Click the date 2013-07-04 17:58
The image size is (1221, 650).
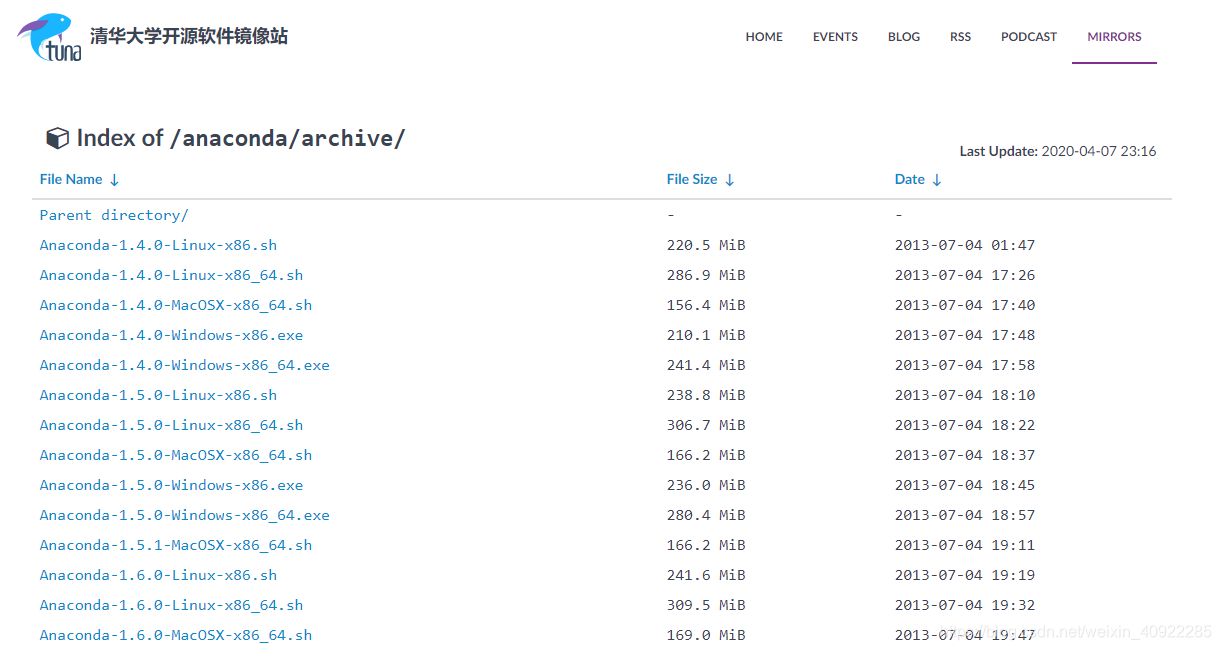[x=965, y=365]
